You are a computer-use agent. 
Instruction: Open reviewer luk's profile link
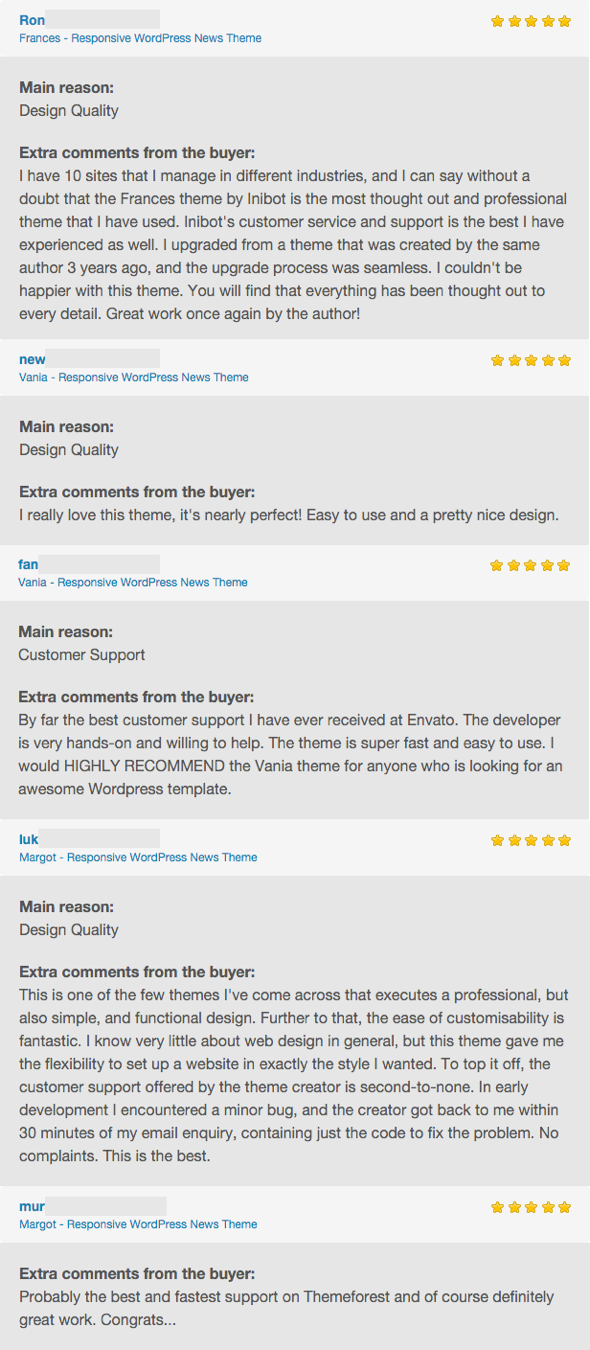click(29, 840)
